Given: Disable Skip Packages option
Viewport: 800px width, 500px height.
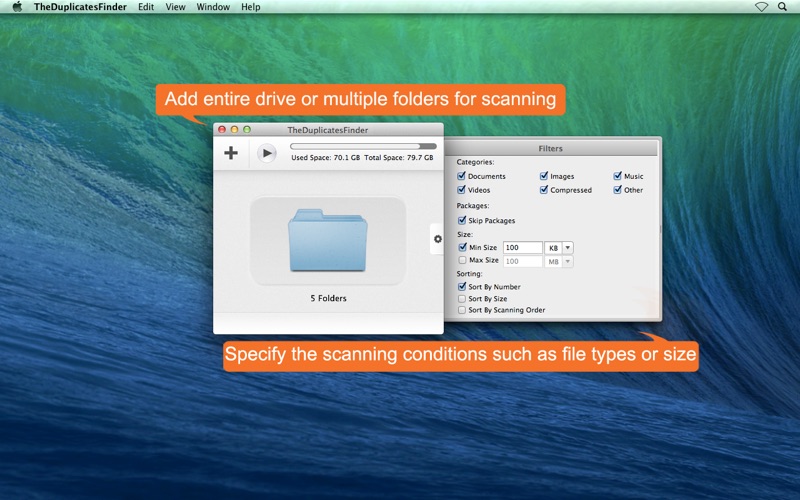Looking at the screenshot, I should click(x=462, y=220).
